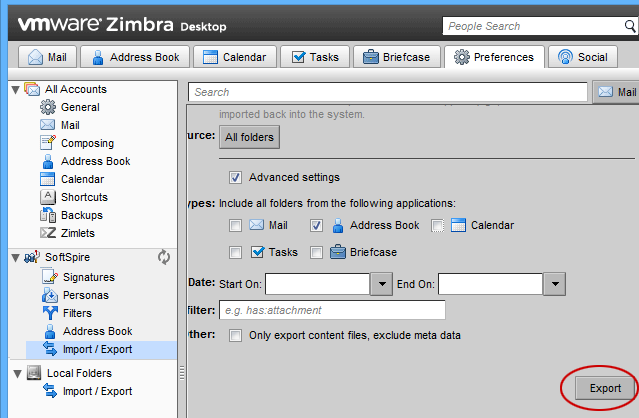Click the sidebar splitter grip handle
Image resolution: width=639 pixels, height=418 pixels.
pyautogui.click(x=182, y=373)
